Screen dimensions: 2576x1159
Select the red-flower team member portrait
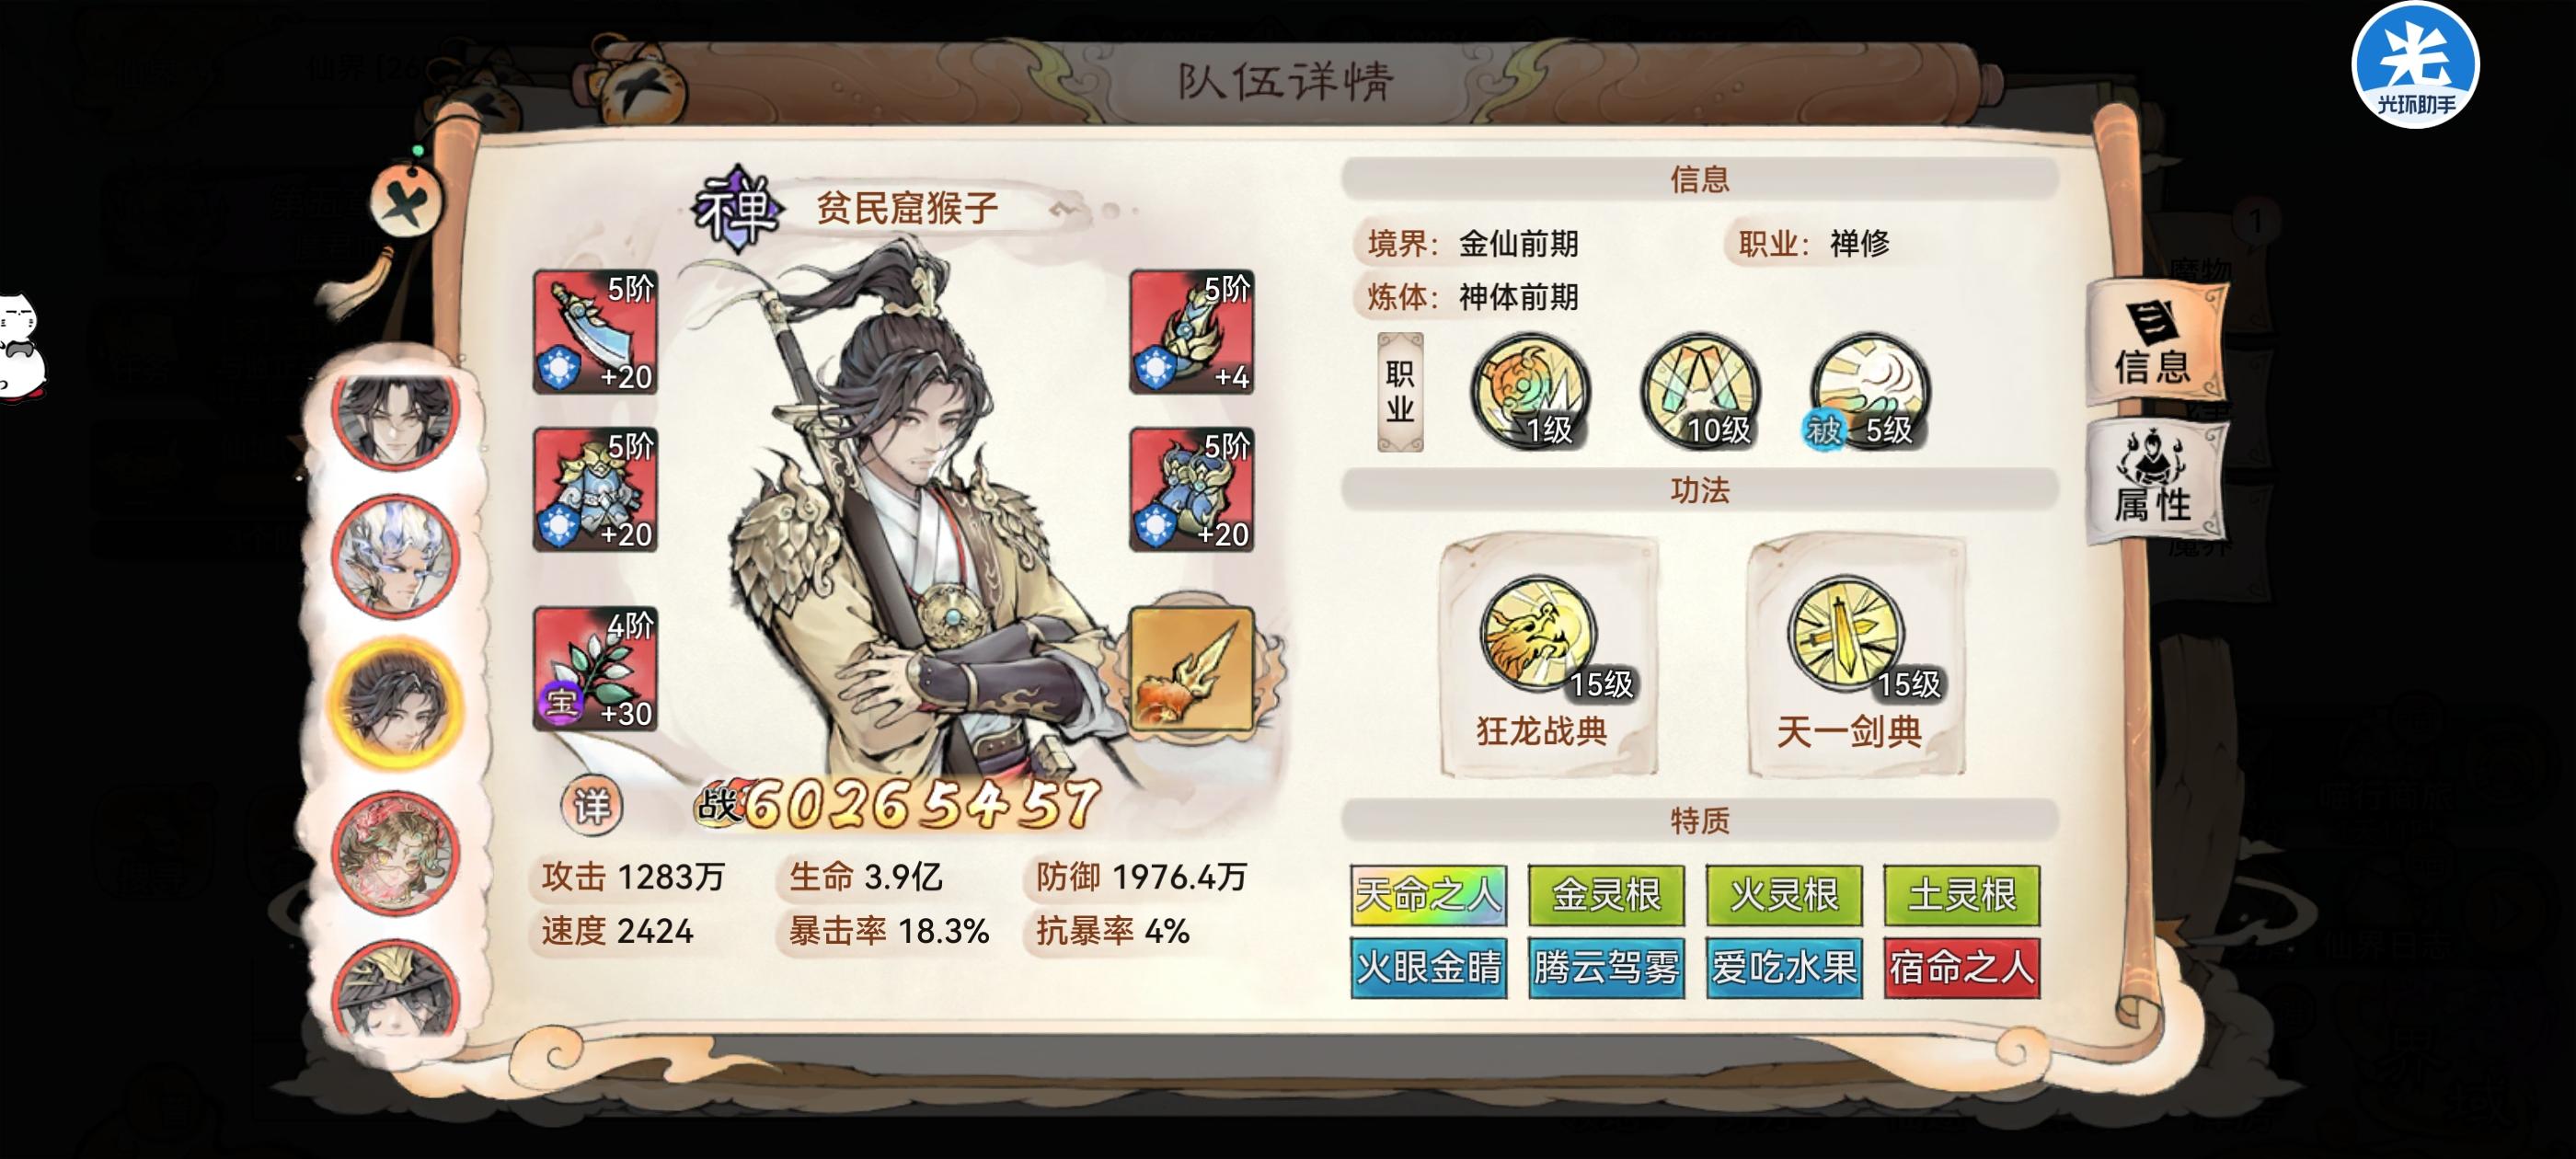tap(396, 853)
